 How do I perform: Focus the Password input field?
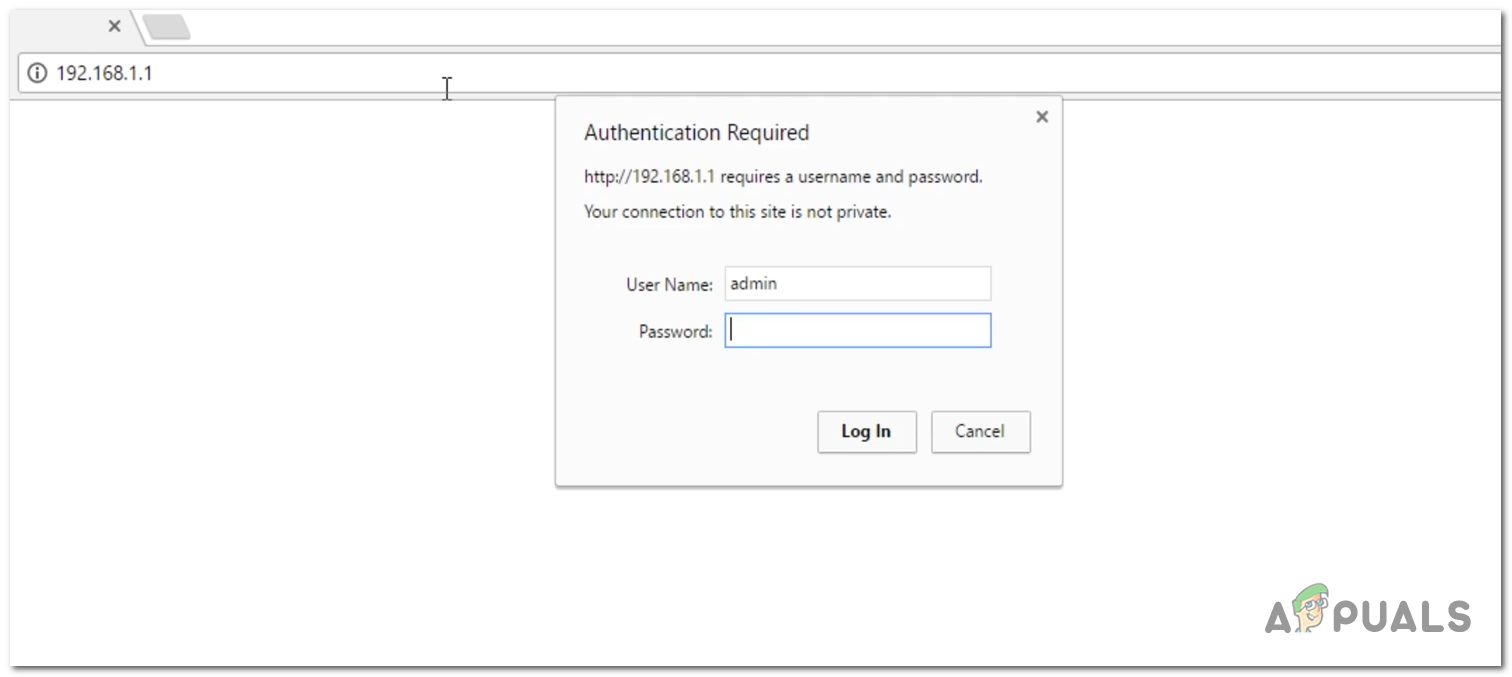point(857,330)
